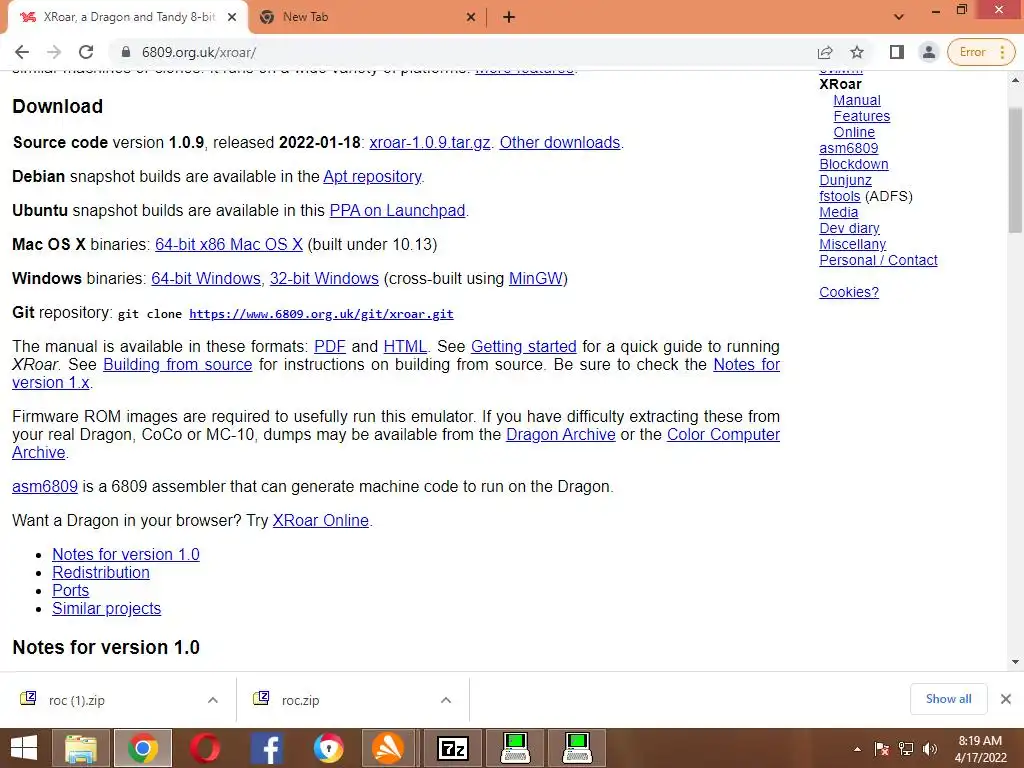
Task: Open PPA on Launchpad link
Action: point(397,210)
